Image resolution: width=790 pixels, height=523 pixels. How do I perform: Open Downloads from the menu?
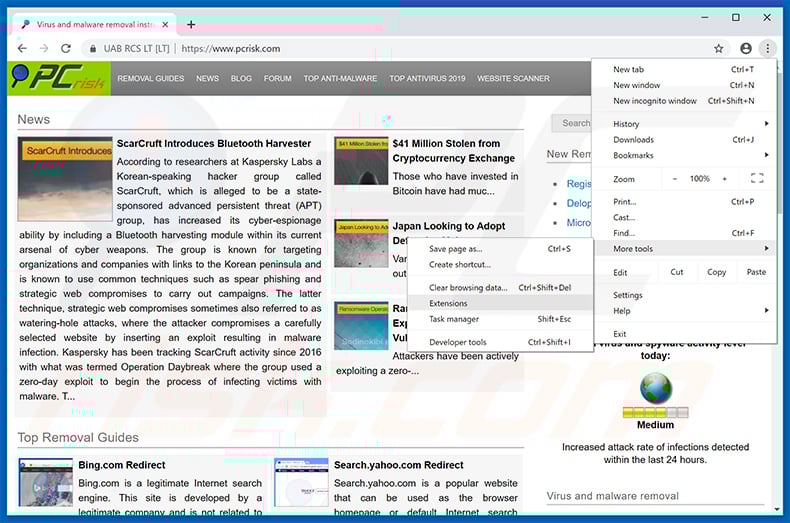pos(685,140)
